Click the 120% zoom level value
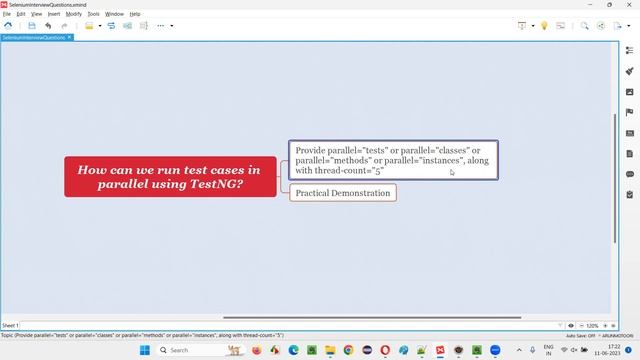The width and height of the screenshot is (640, 360). (x=592, y=326)
